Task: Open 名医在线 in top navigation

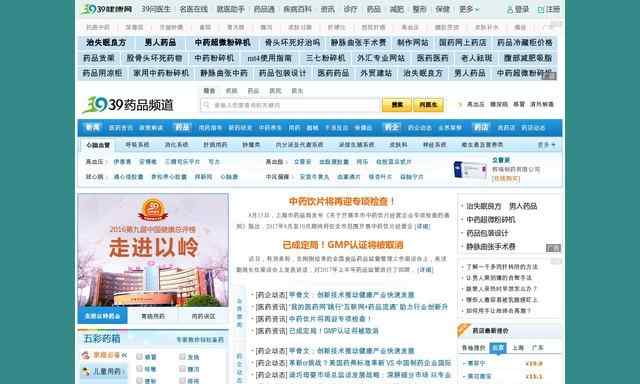Action: (193, 9)
